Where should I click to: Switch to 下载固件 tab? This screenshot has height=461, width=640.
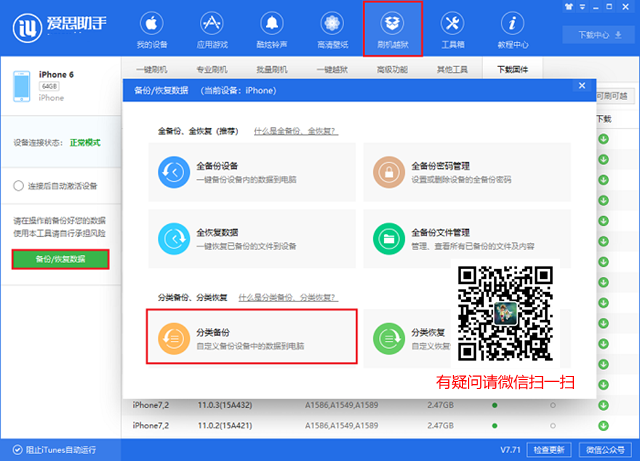point(513,69)
